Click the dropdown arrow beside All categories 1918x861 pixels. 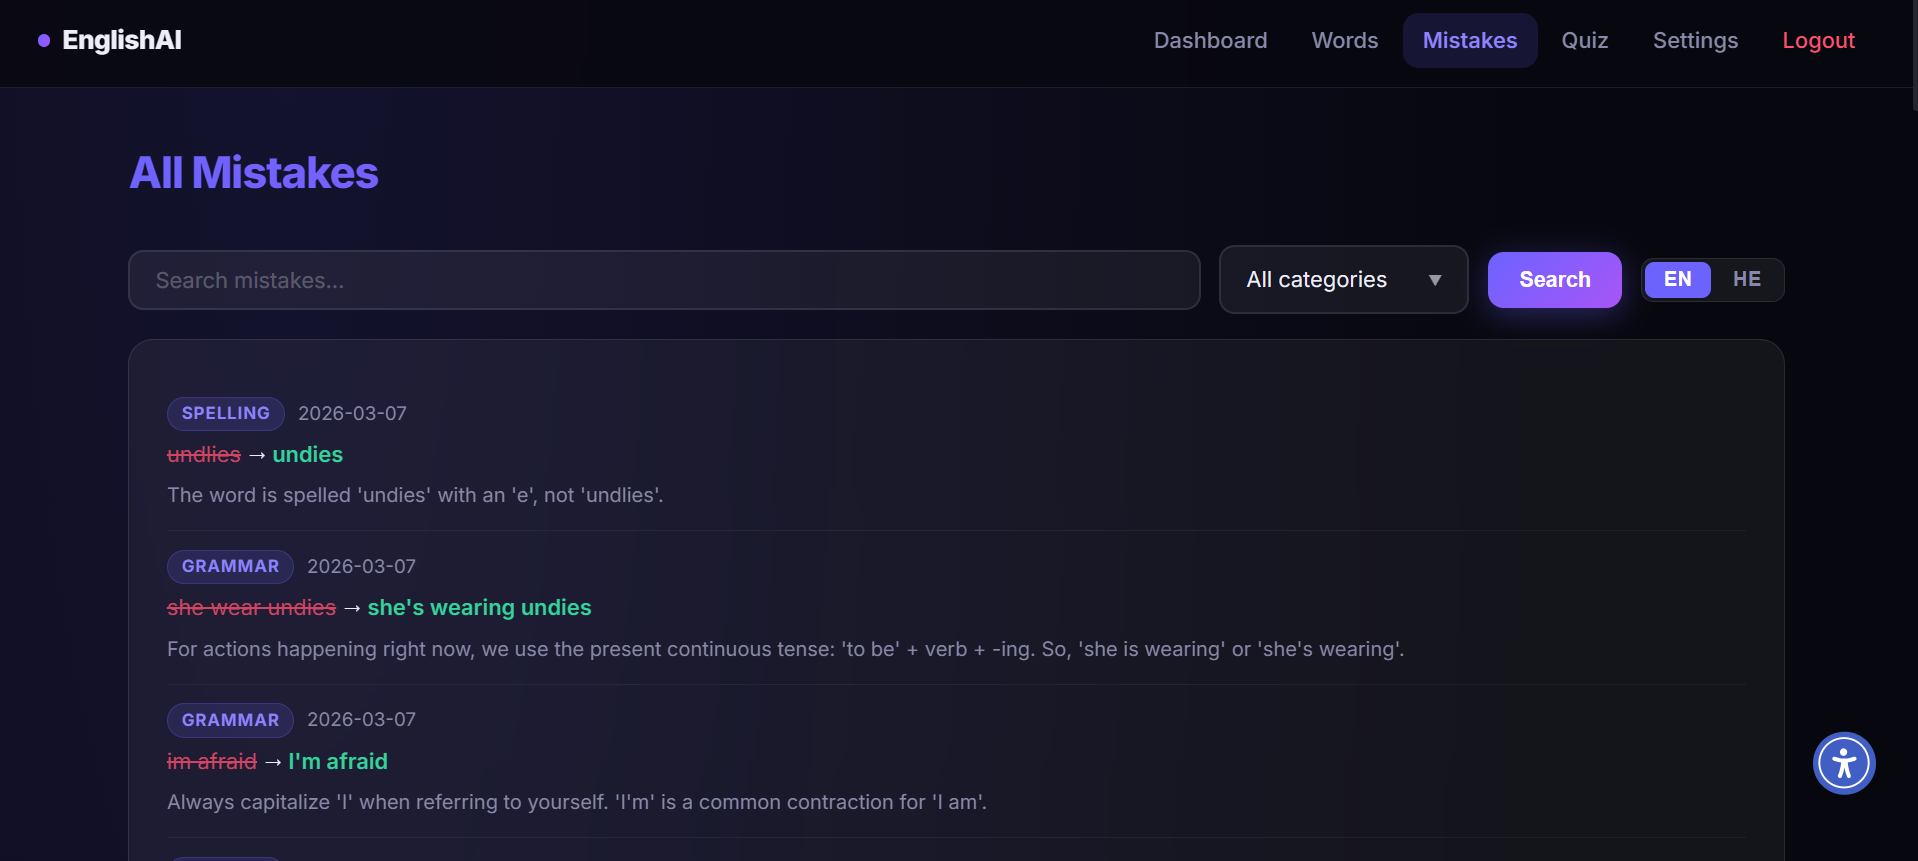pyautogui.click(x=1434, y=280)
